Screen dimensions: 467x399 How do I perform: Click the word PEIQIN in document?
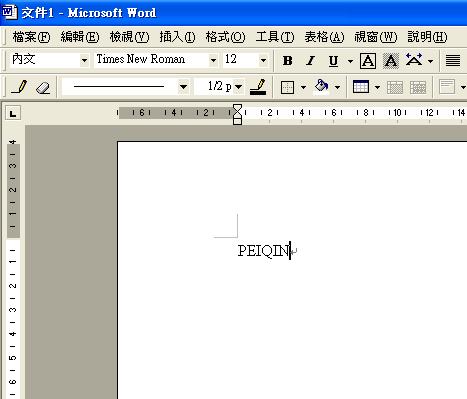263,251
